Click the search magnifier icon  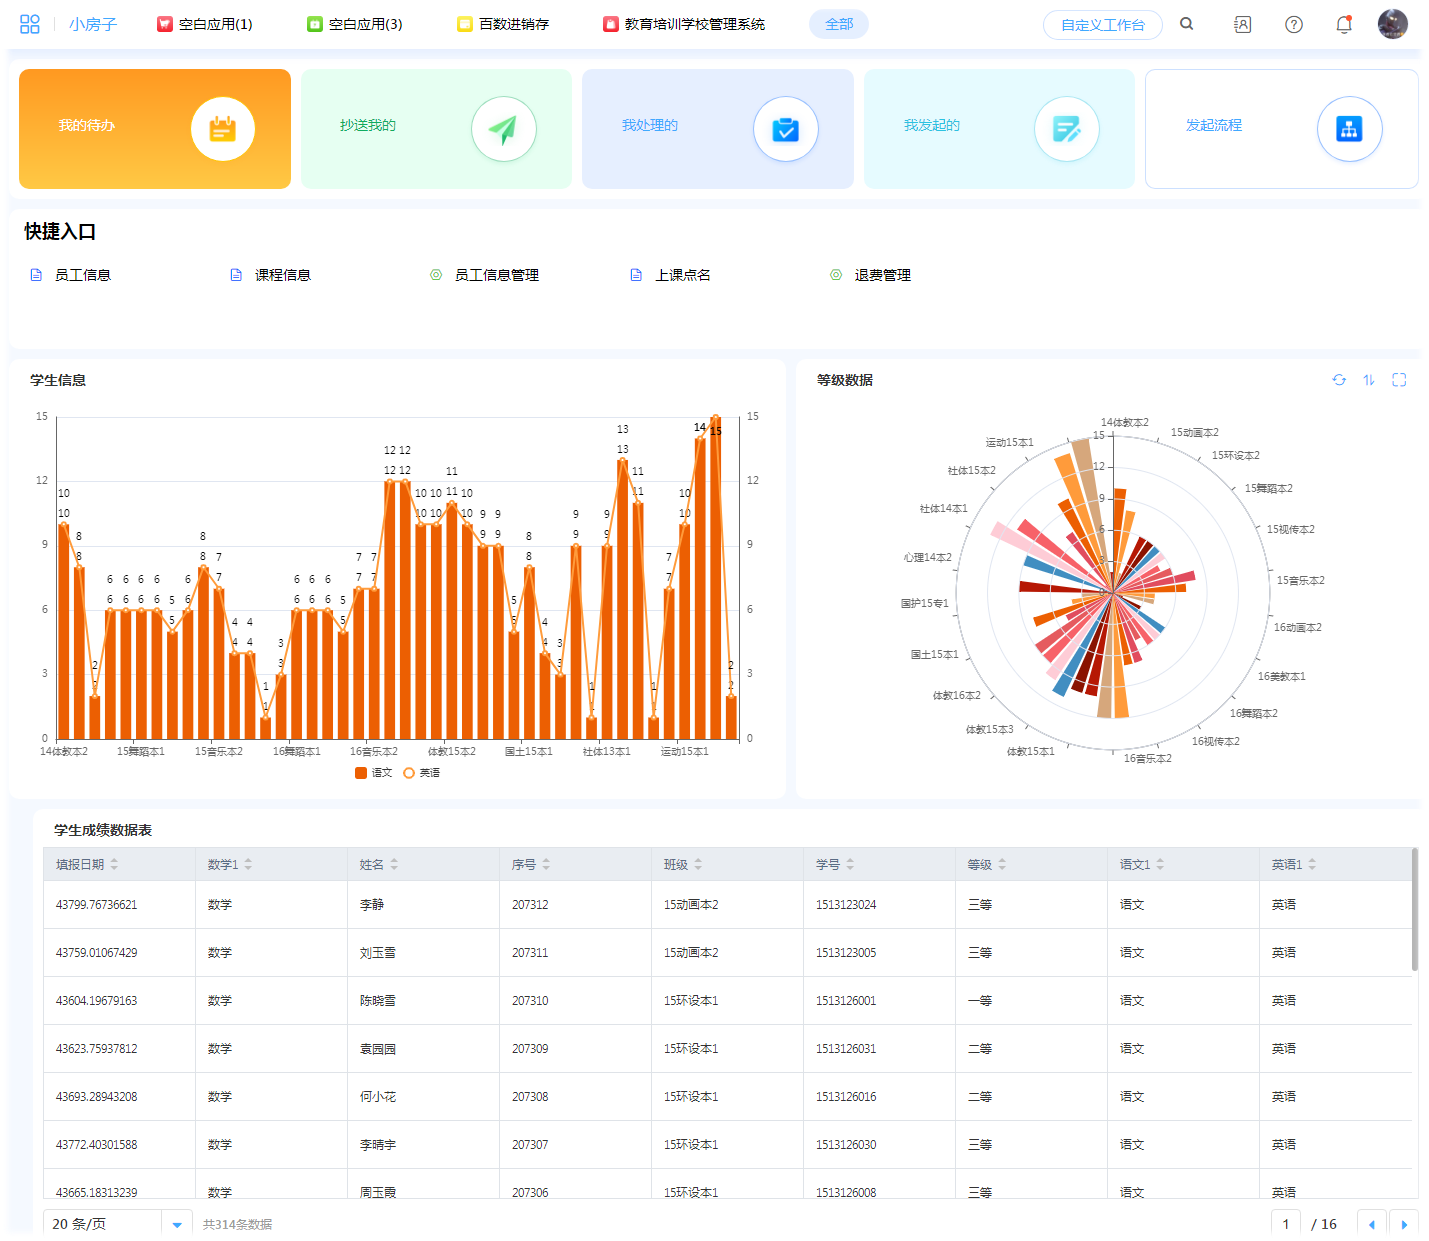[1187, 24]
